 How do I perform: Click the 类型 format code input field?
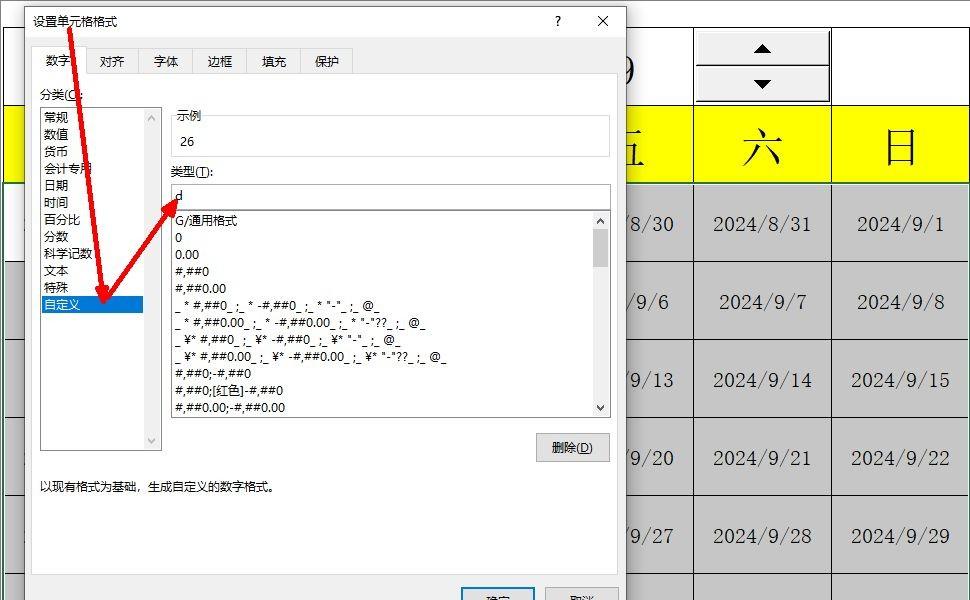(x=390, y=197)
